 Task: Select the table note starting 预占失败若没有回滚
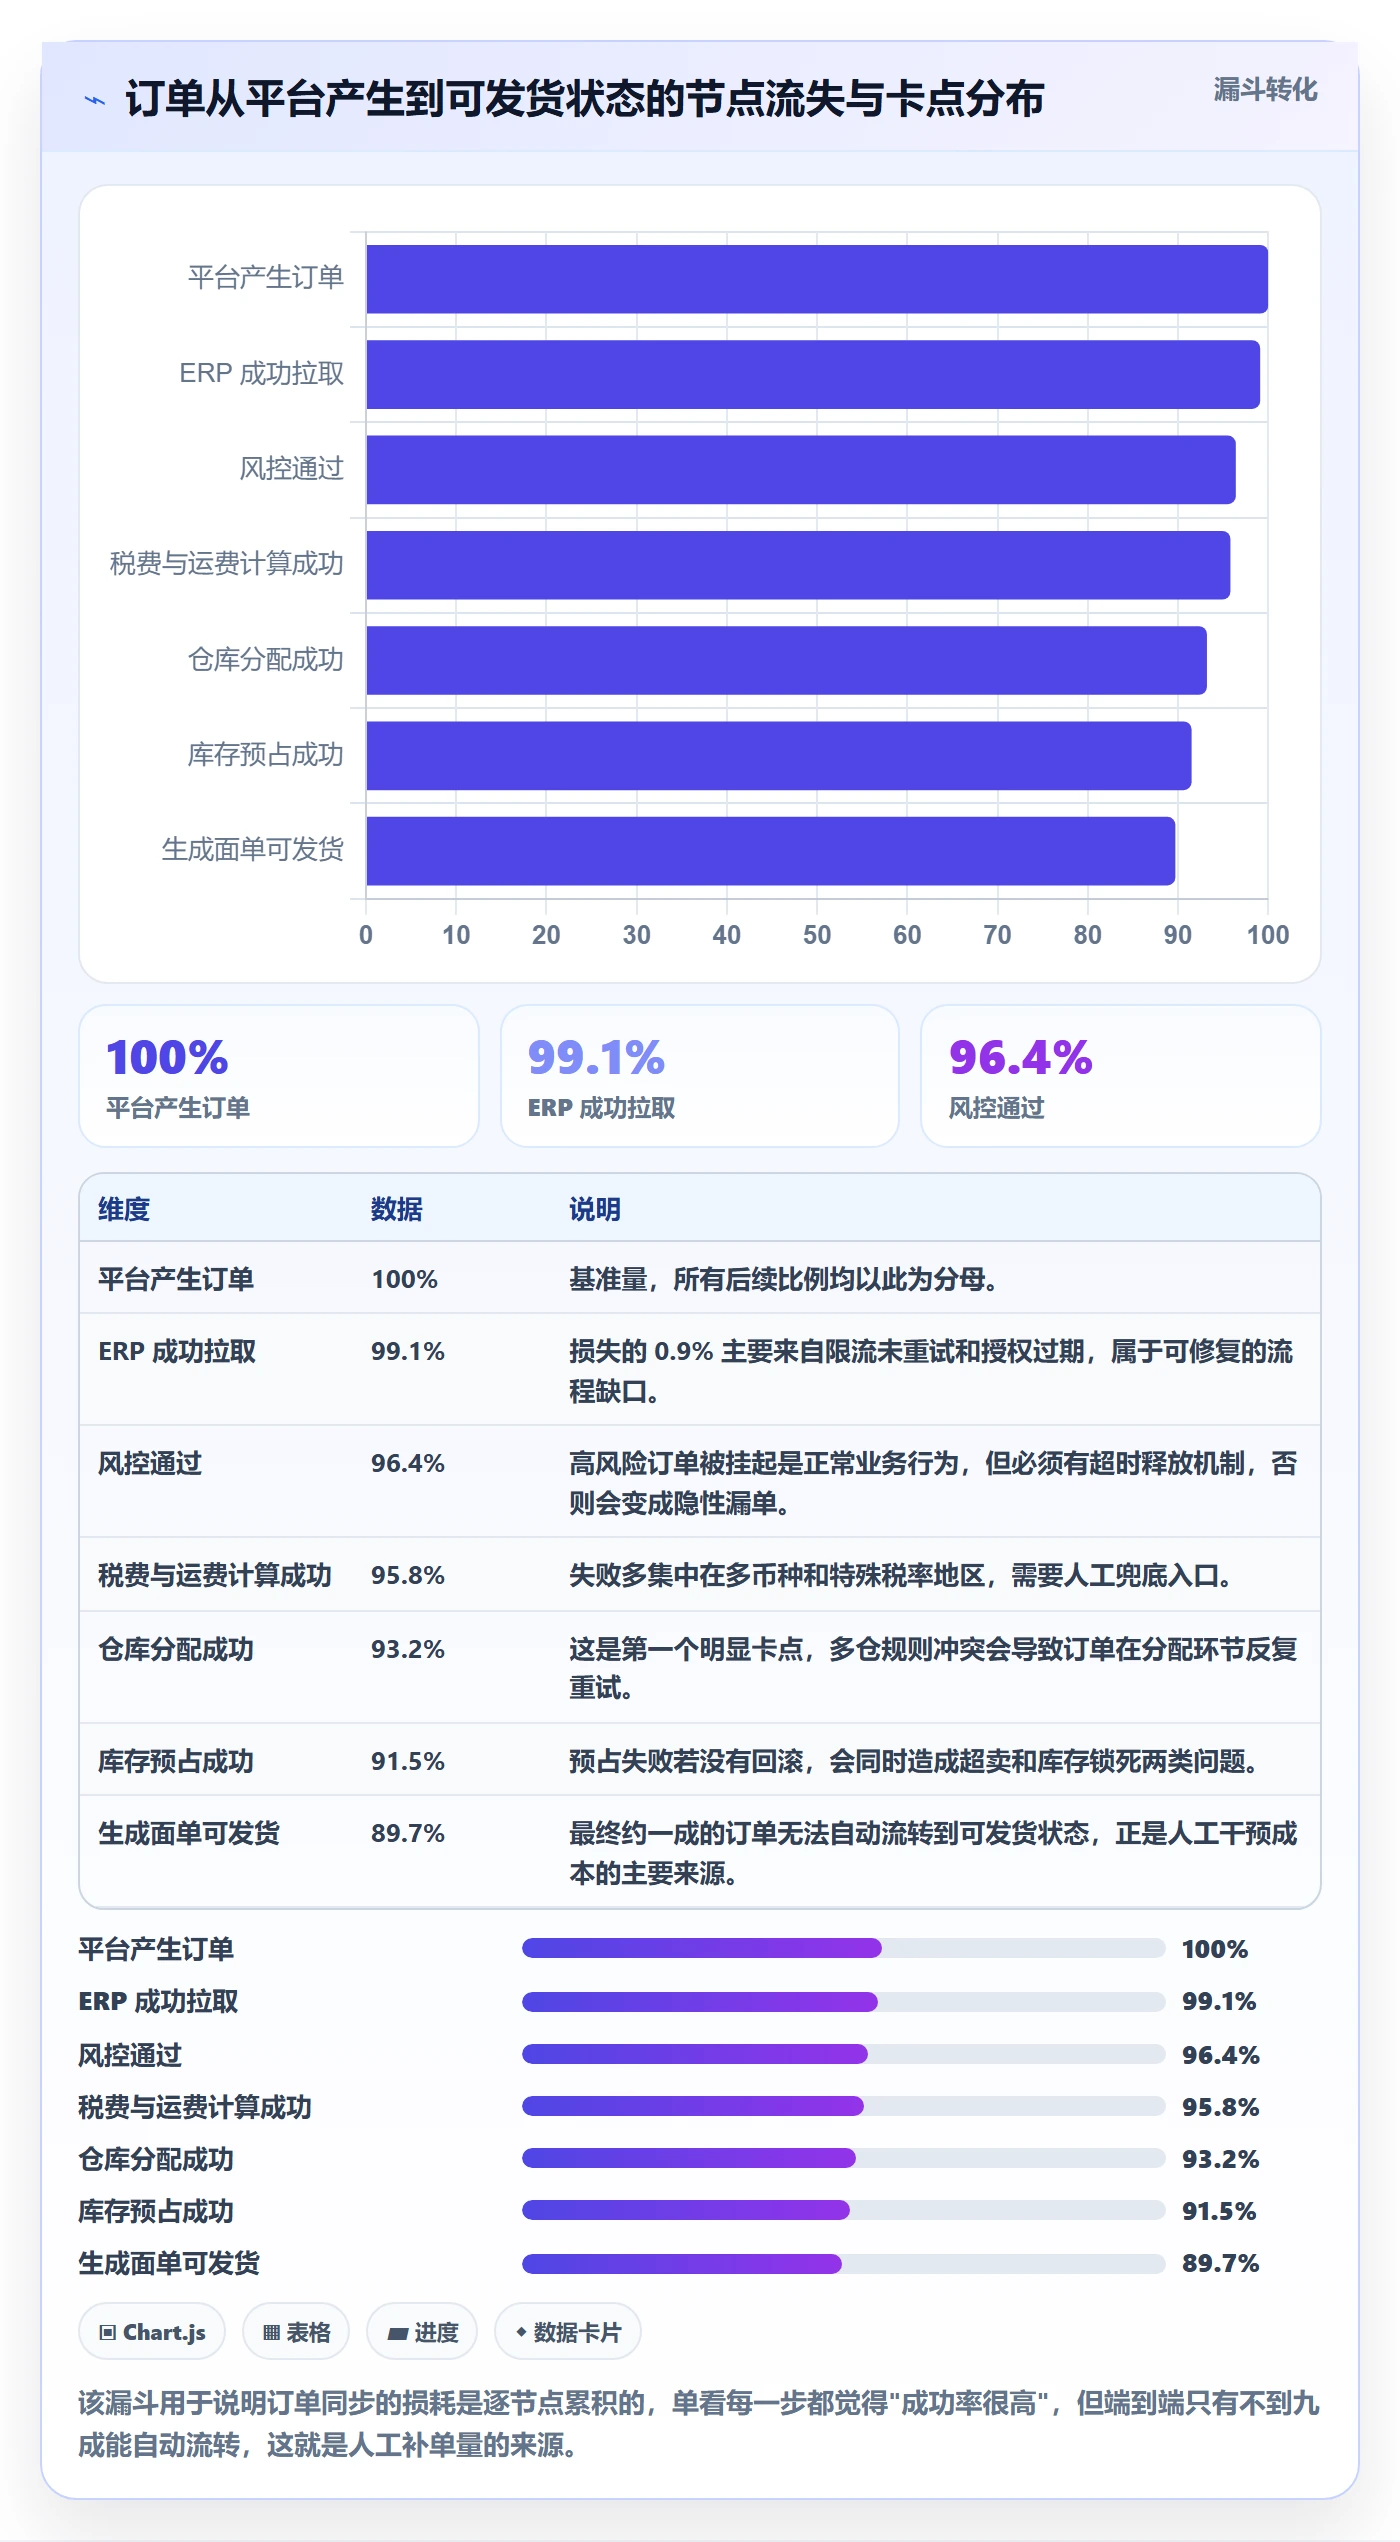tap(914, 1761)
